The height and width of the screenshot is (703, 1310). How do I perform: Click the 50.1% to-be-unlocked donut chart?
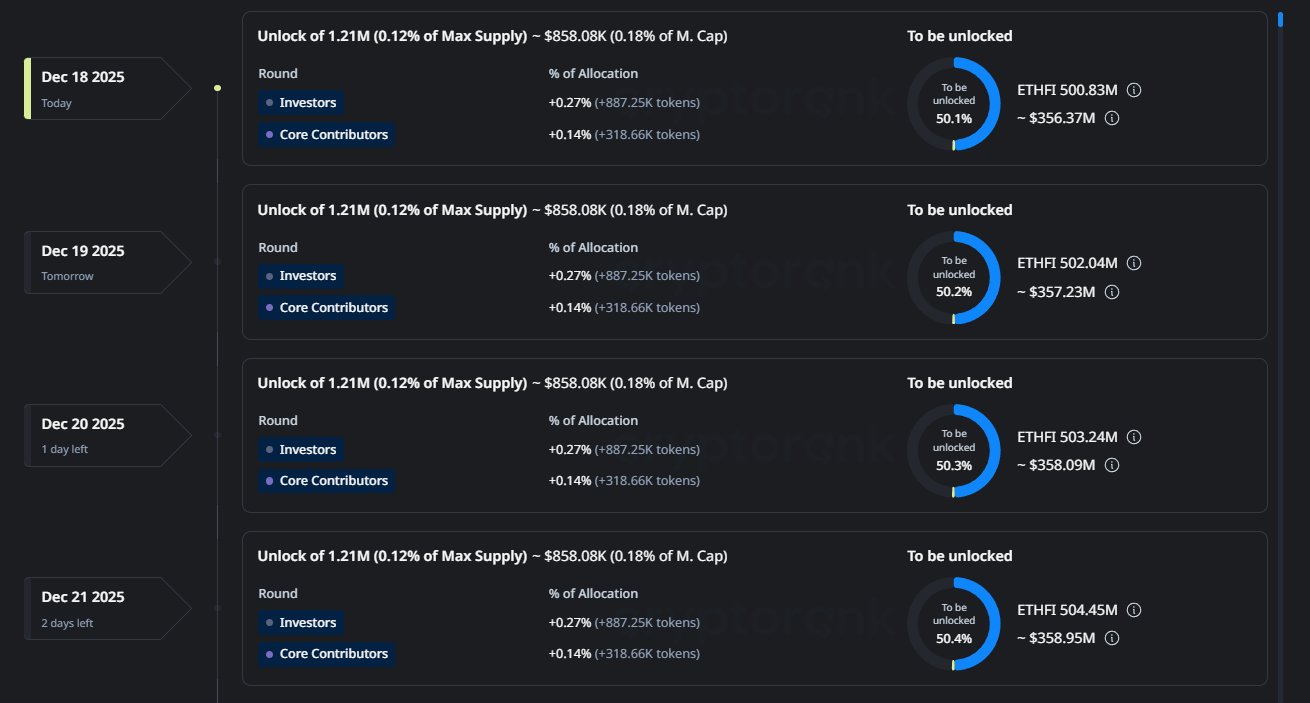click(x=954, y=104)
